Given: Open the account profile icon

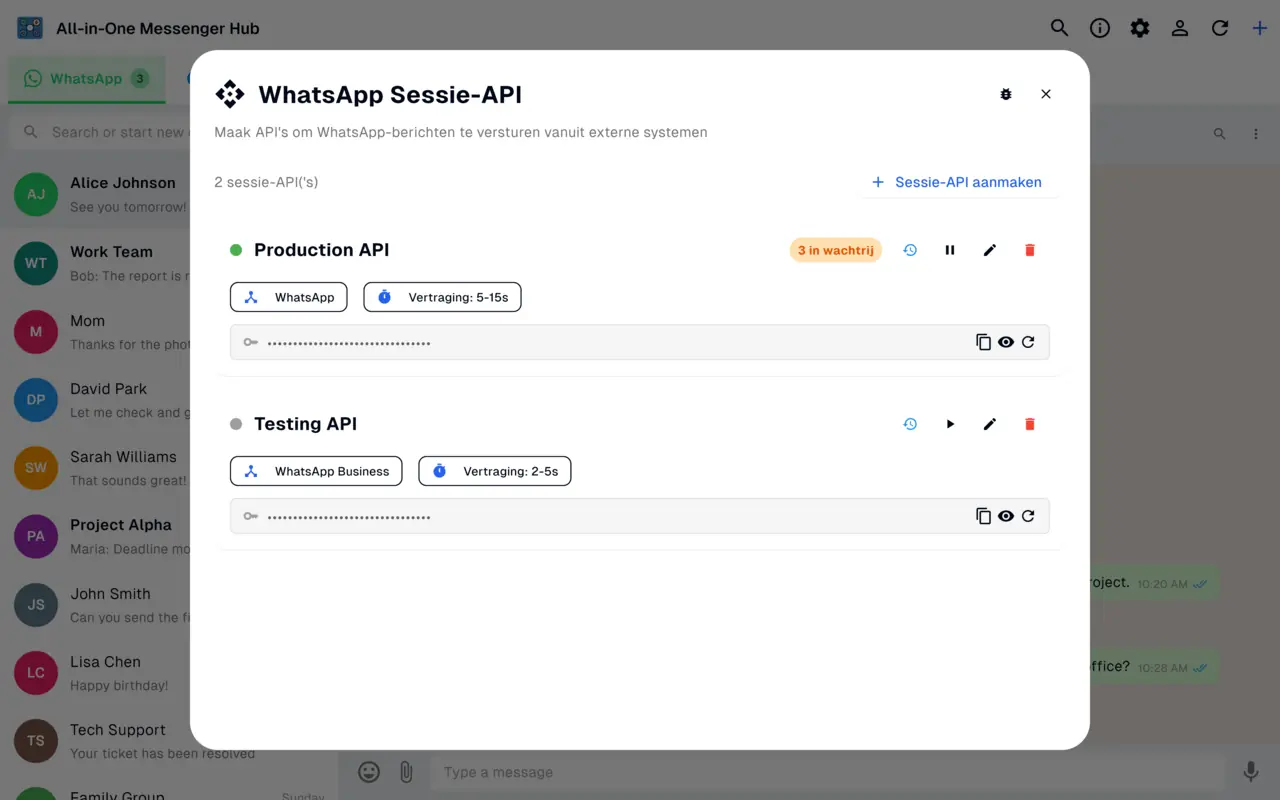Looking at the screenshot, I should (x=1180, y=28).
